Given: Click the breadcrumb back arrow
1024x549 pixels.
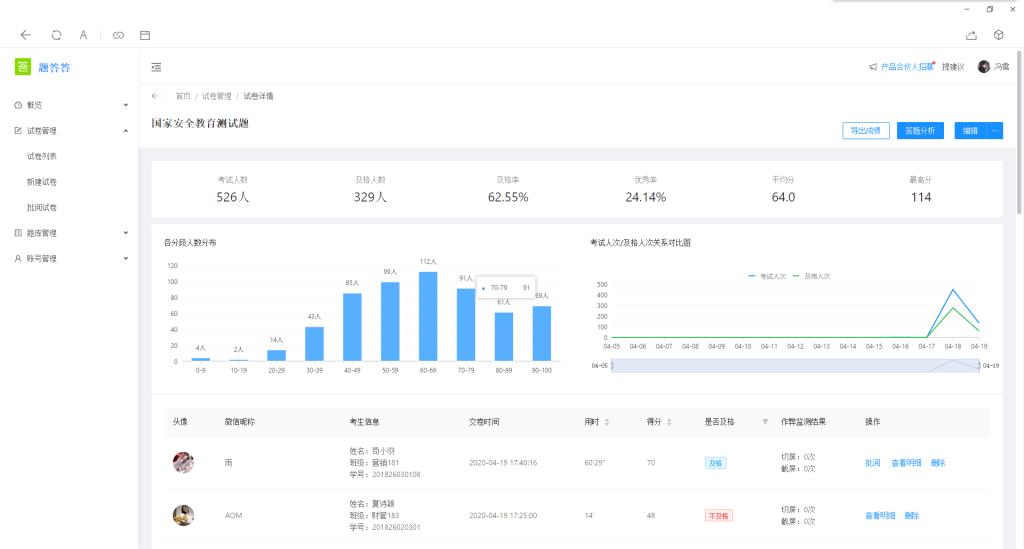Looking at the screenshot, I should tap(155, 96).
